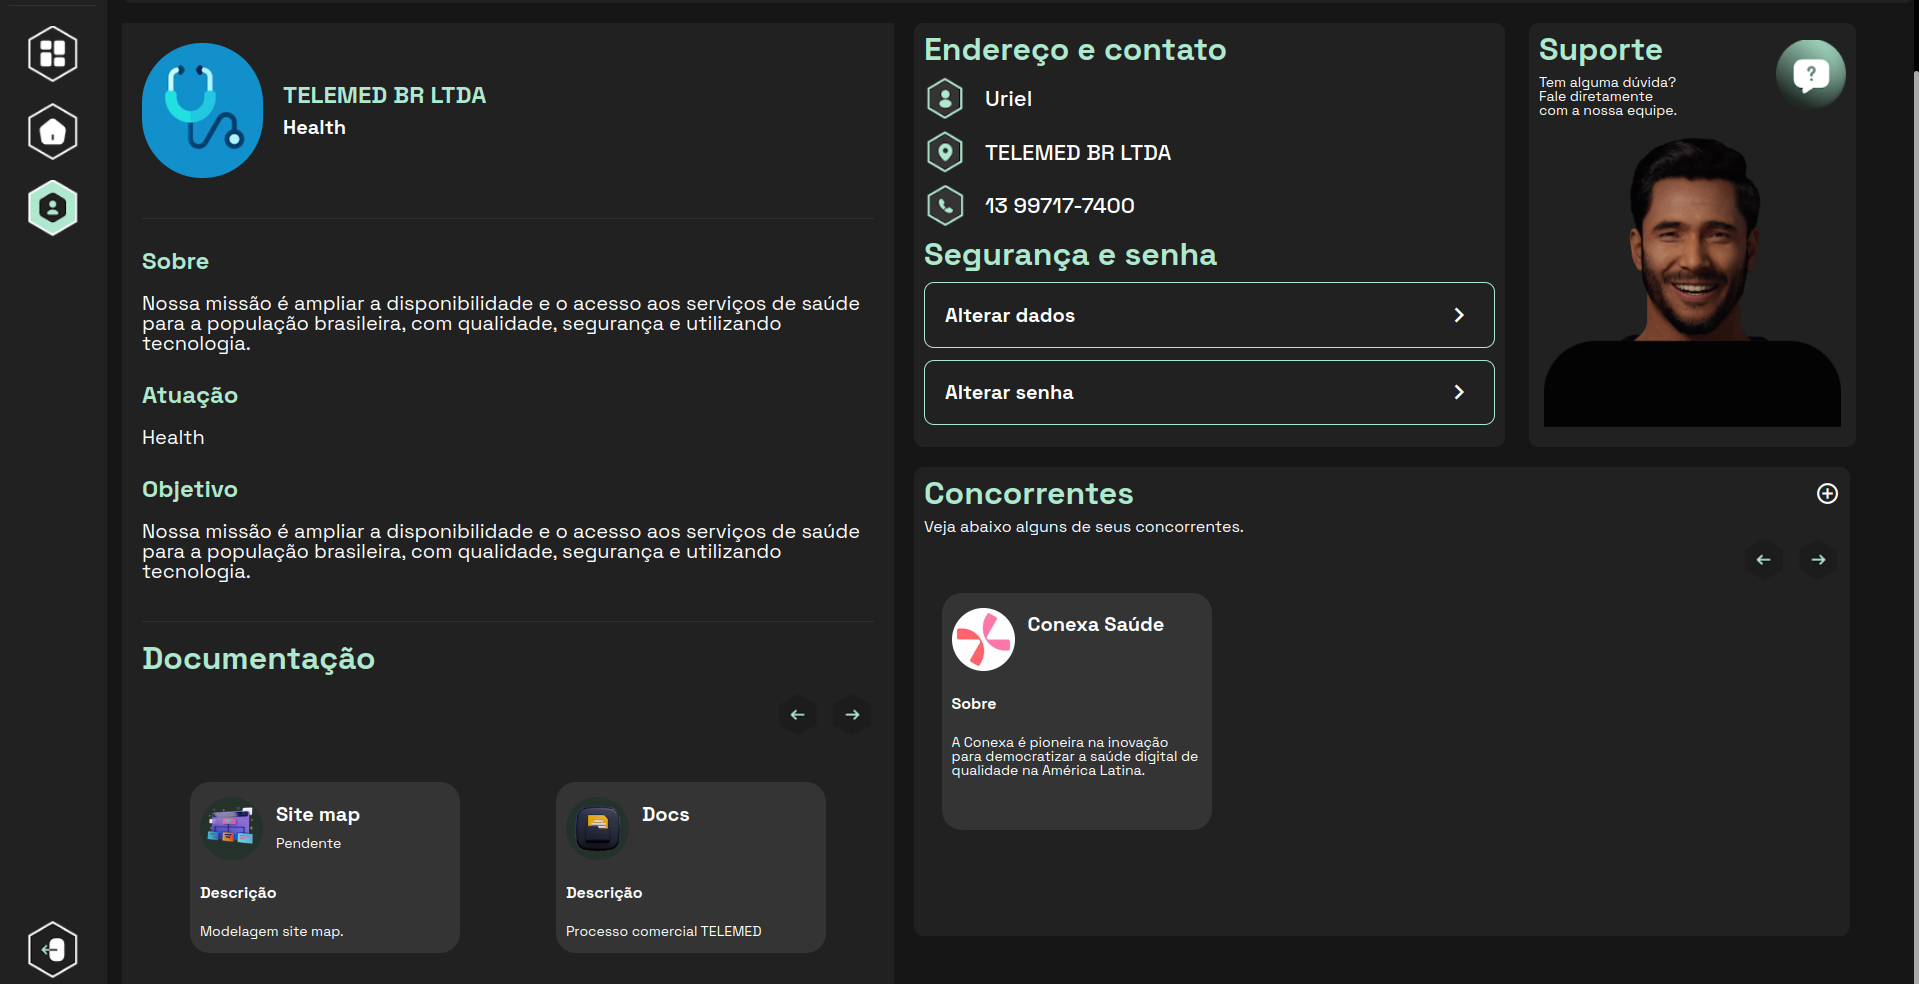Open the dashboard grid icon in sidebar
This screenshot has width=1919, height=984.
pyautogui.click(x=53, y=53)
